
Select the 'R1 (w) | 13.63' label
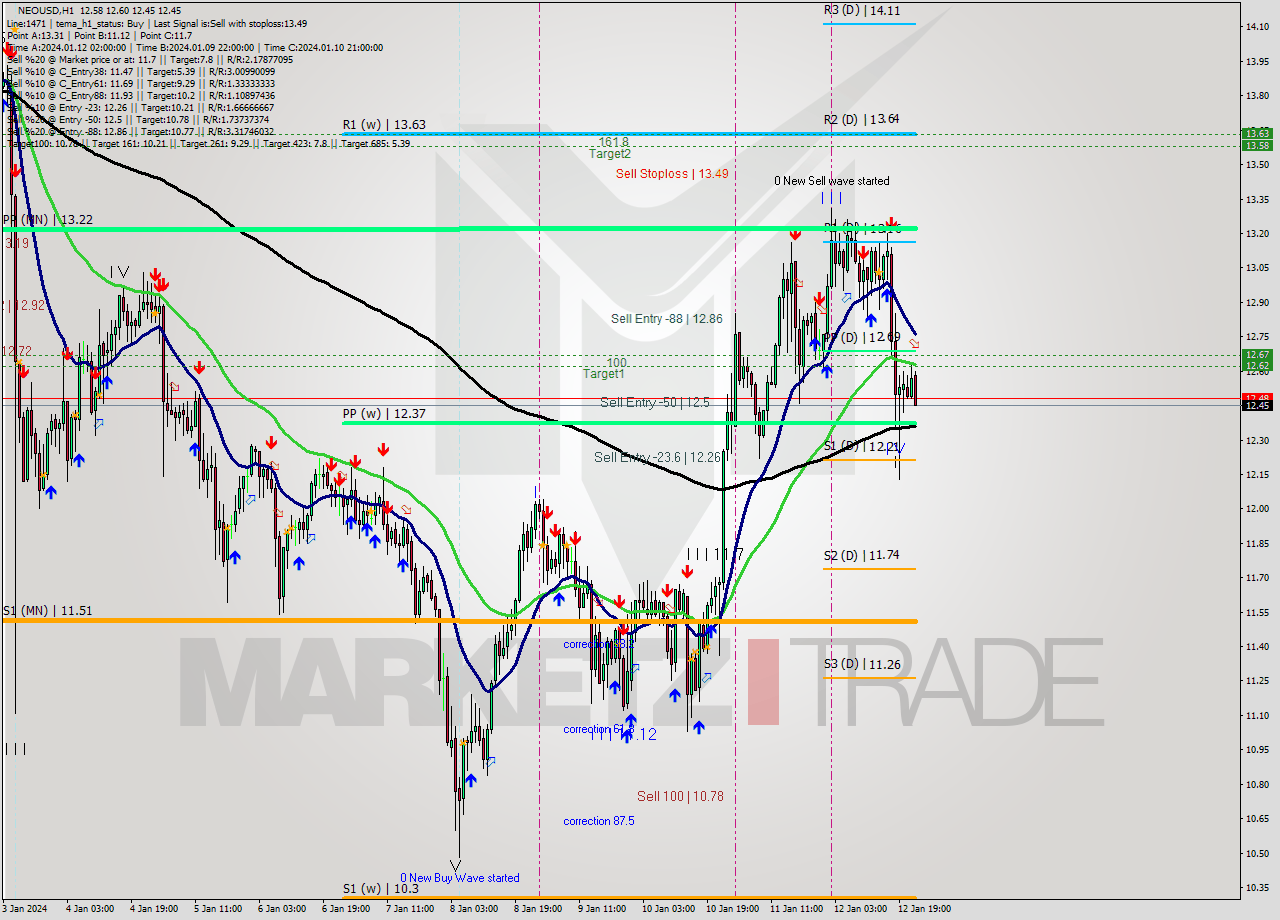(x=384, y=125)
